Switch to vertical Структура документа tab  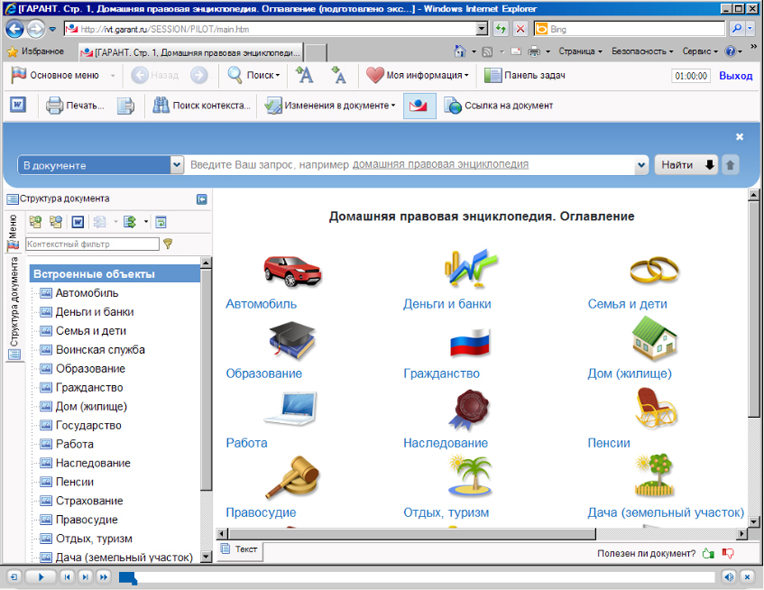pyautogui.click(x=14, y=308)
